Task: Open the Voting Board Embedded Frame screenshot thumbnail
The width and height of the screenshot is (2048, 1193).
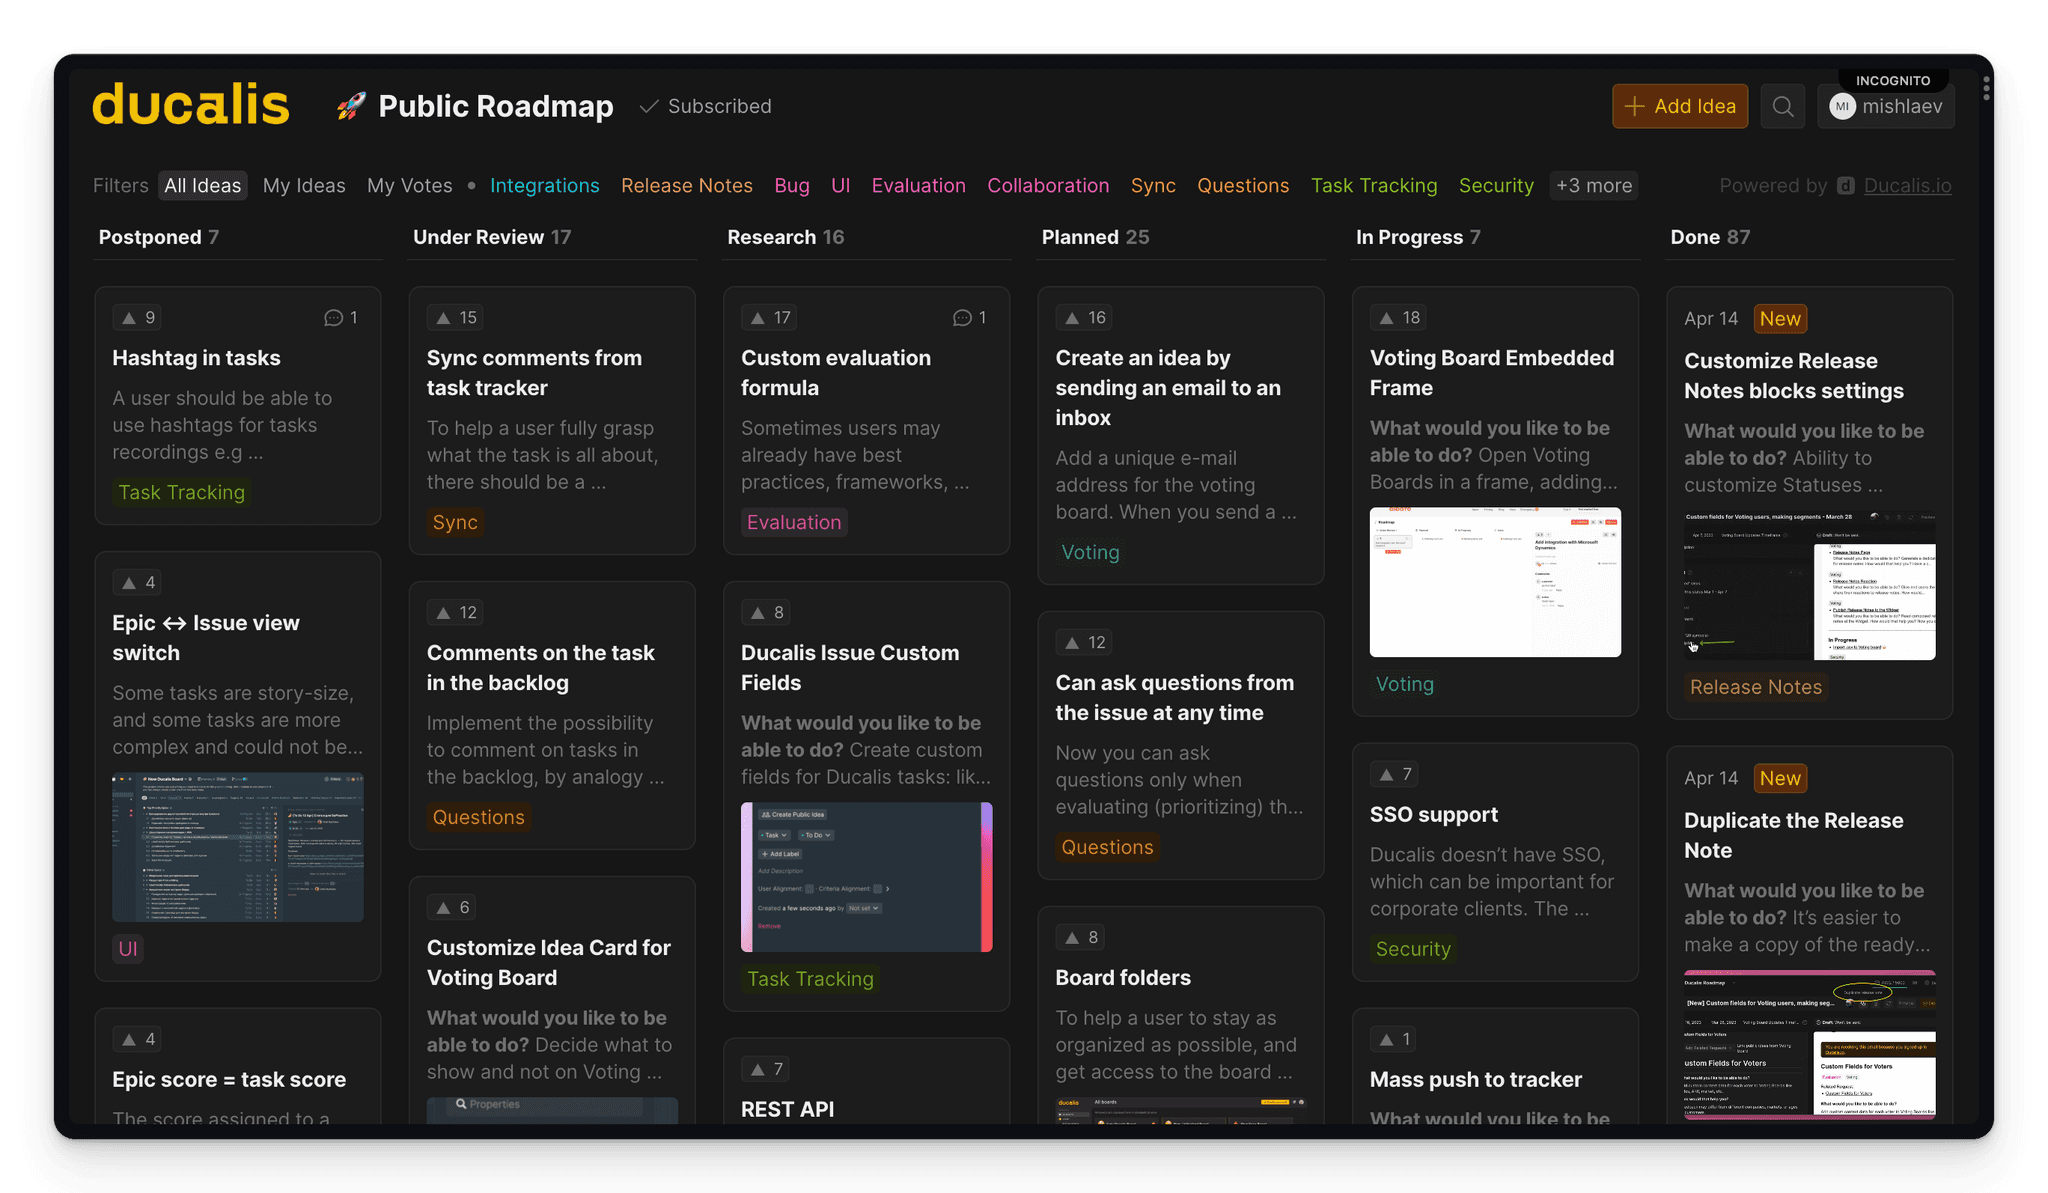Action: pyautogui.click(x=1494, y=582)
